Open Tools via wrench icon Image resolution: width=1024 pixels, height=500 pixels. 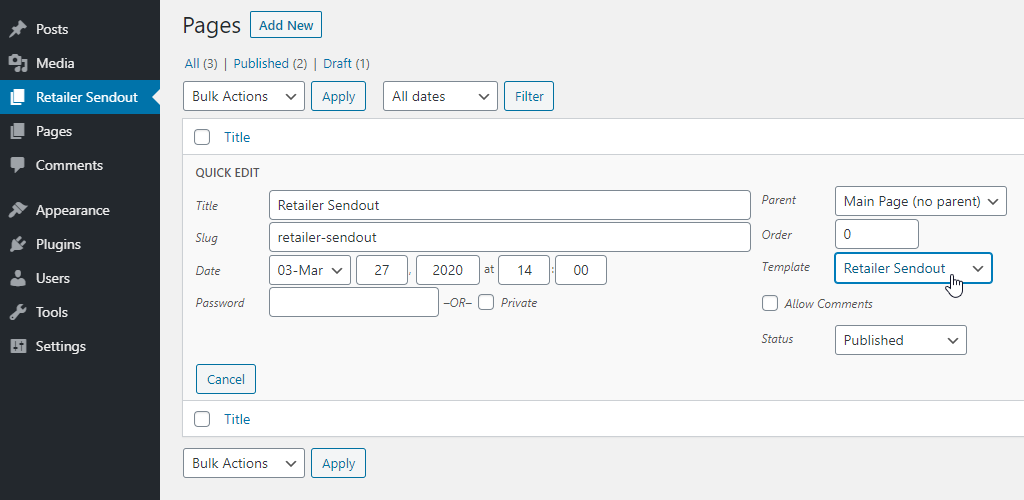(x=18, y=312)
